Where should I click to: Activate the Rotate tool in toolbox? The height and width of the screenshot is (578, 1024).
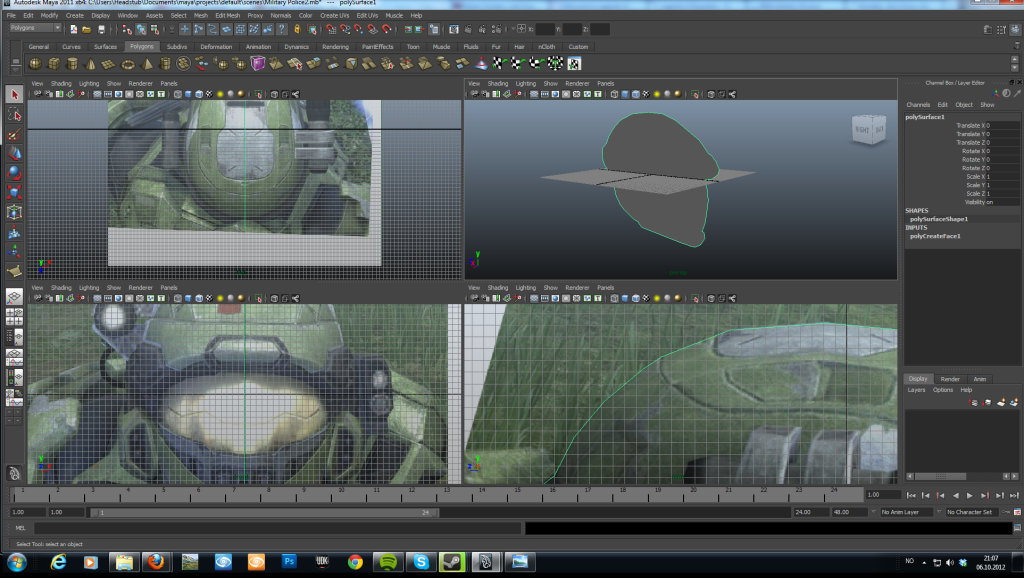pos(14,173)
